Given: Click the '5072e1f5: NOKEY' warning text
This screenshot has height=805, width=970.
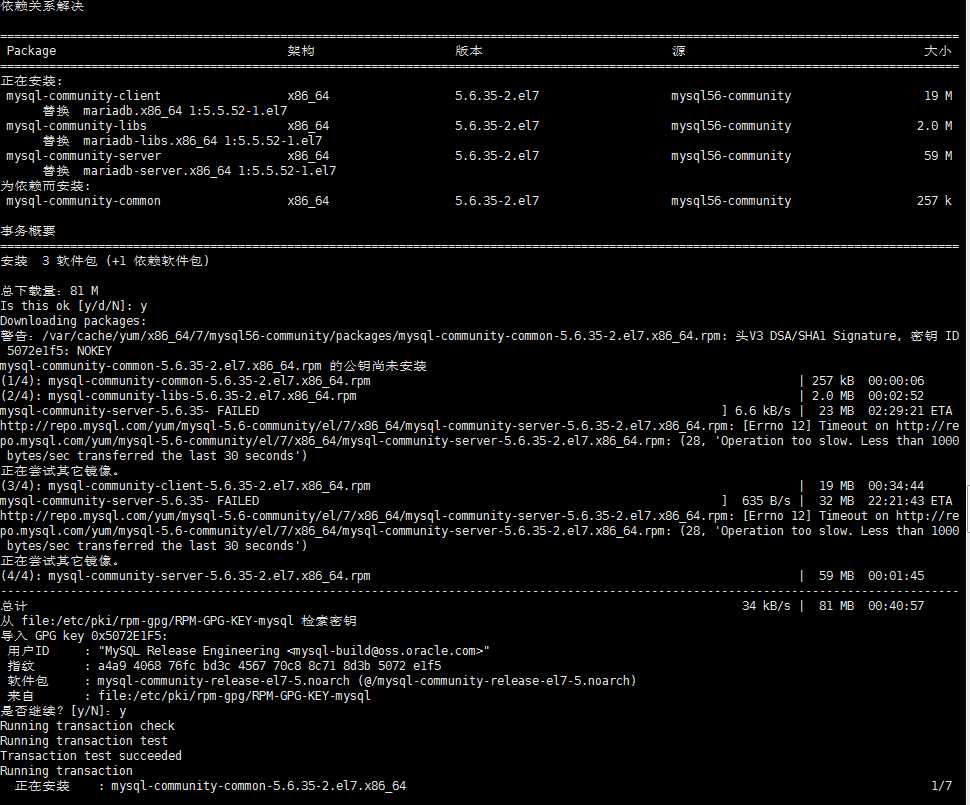Looking at the screenshot, I should [x=59, y=351].
